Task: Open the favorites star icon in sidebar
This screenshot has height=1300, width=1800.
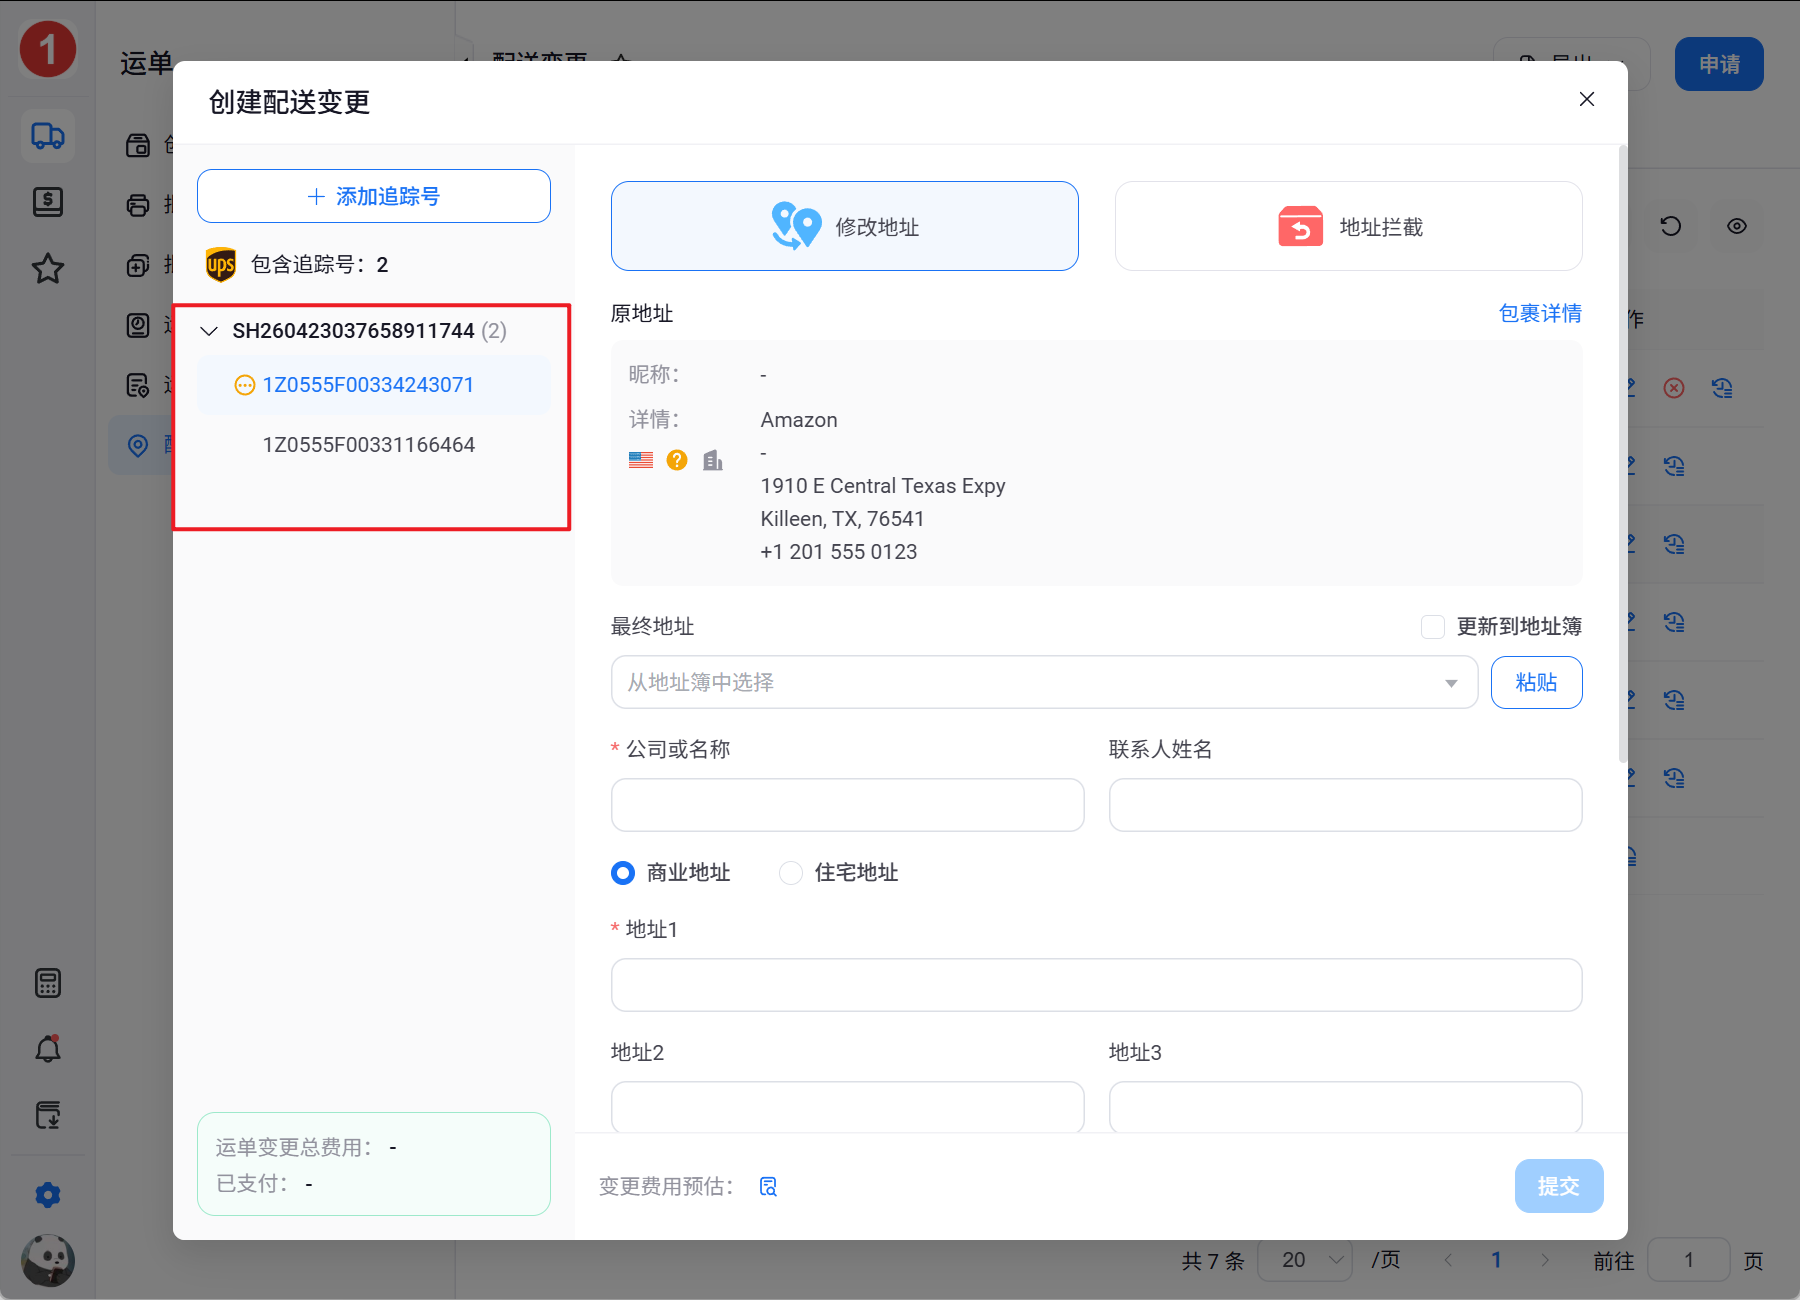Action: (48, 268)
